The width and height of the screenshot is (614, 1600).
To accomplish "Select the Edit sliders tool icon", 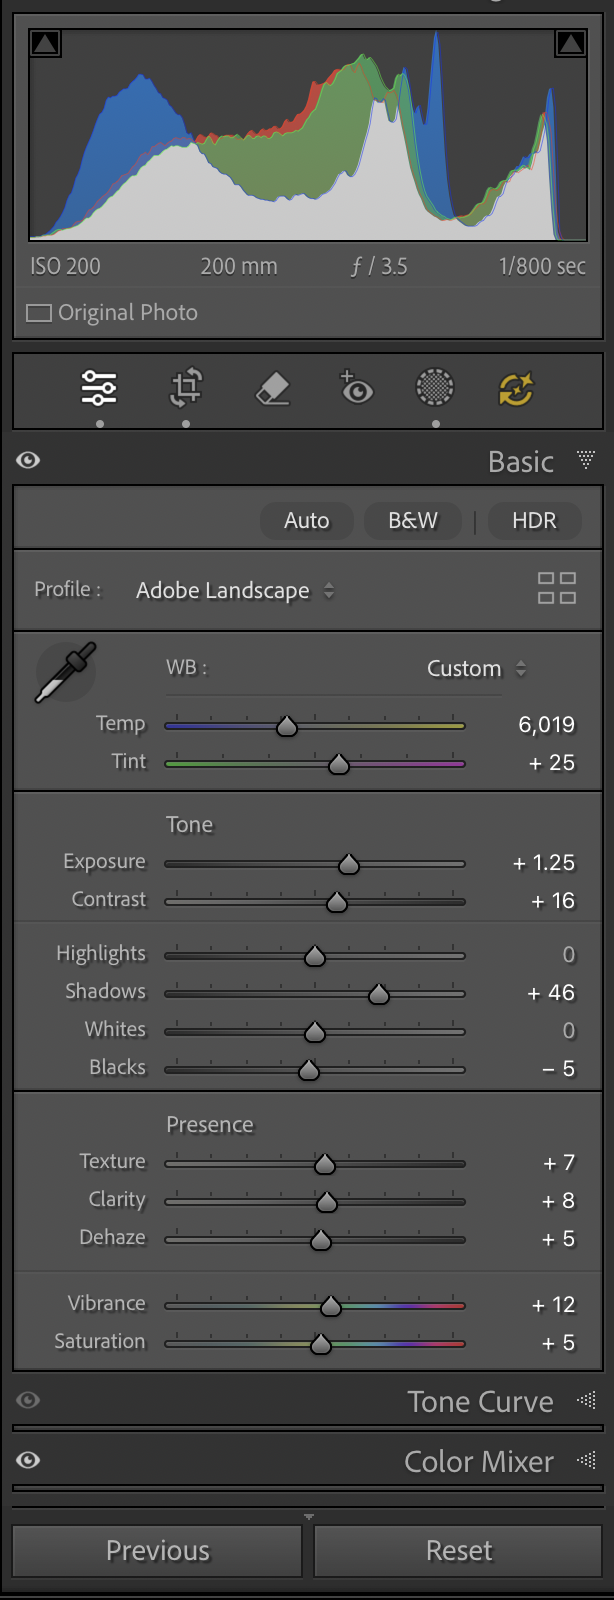I will click(x=99, y=387).
